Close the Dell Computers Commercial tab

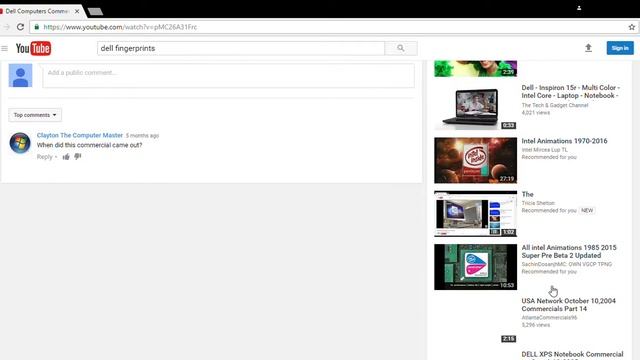coord(77,11)
